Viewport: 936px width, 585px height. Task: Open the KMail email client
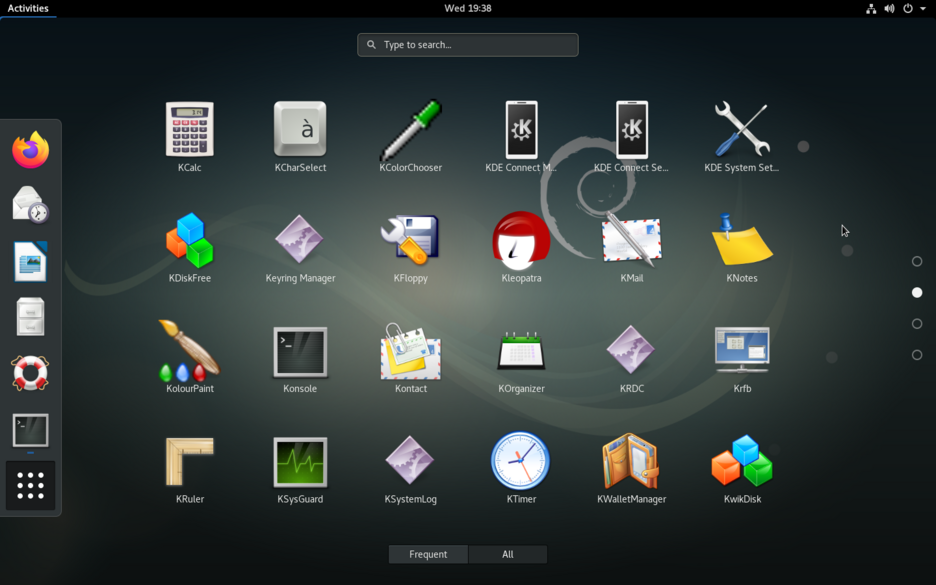tap(632, 247)
